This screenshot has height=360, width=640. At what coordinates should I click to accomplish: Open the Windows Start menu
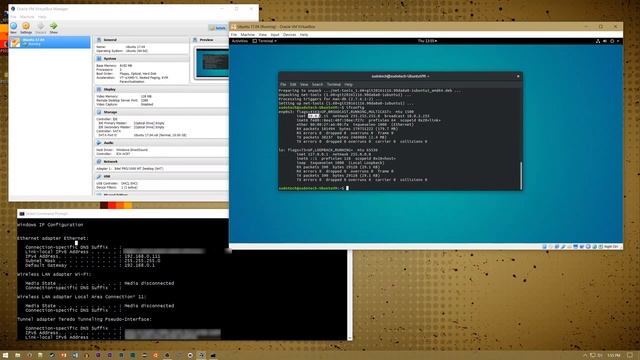coord(5,356)
